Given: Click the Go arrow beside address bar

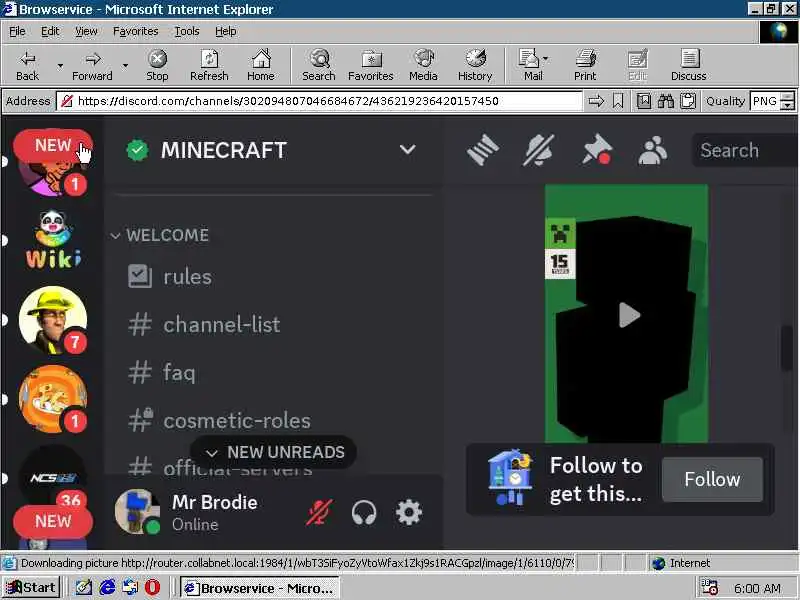Looking at the screenshot, I should pos(596,101).
